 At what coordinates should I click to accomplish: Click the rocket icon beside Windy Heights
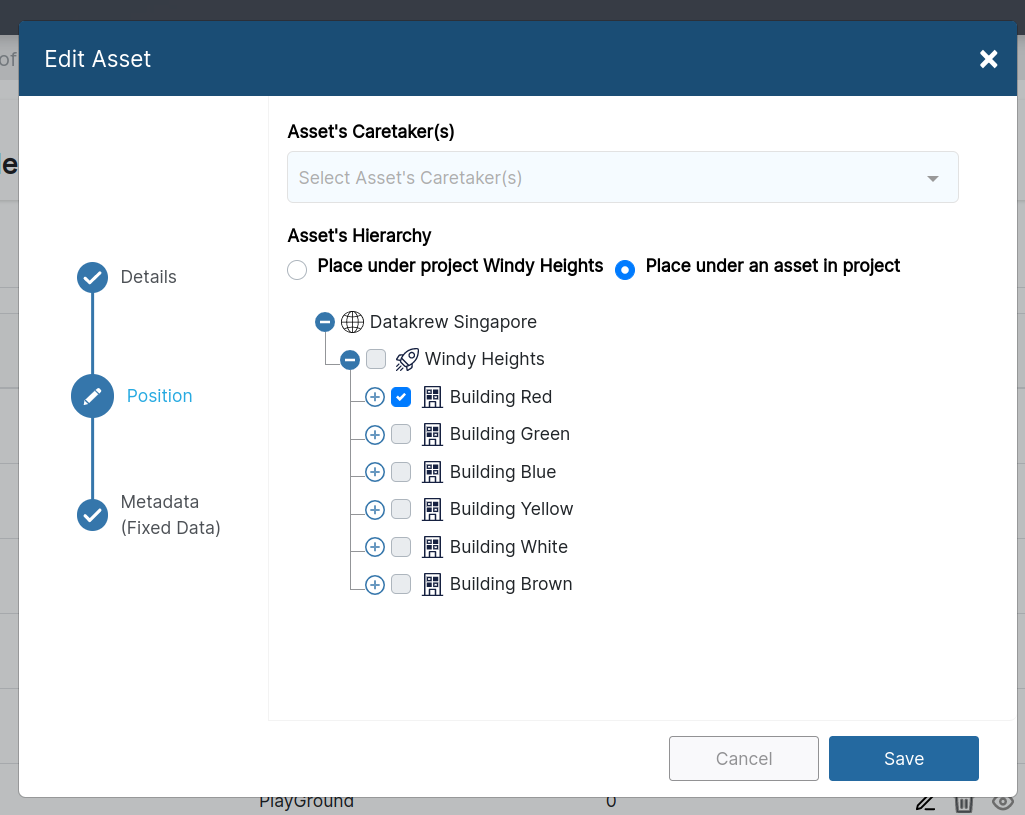(407, 359)
